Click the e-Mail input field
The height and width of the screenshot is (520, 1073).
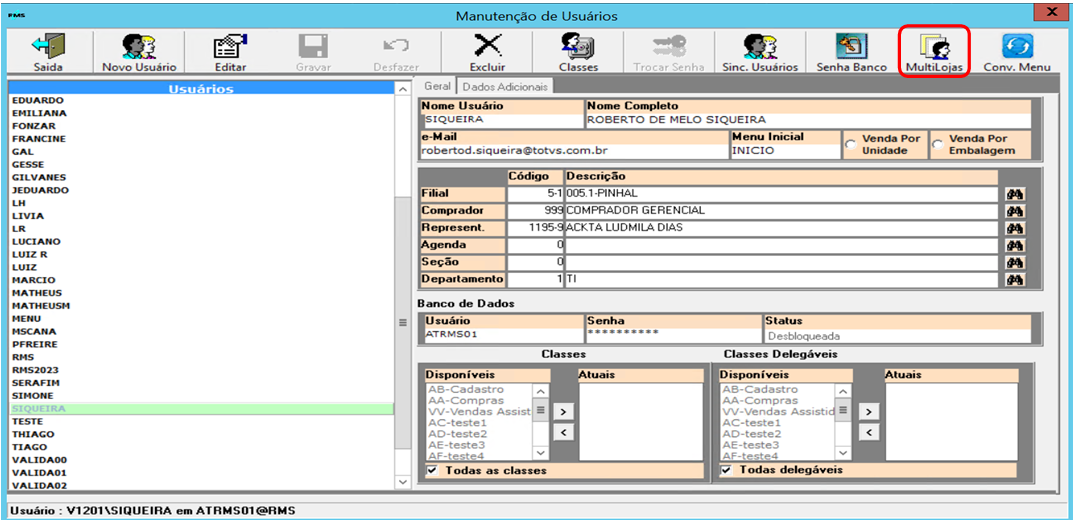575,151
